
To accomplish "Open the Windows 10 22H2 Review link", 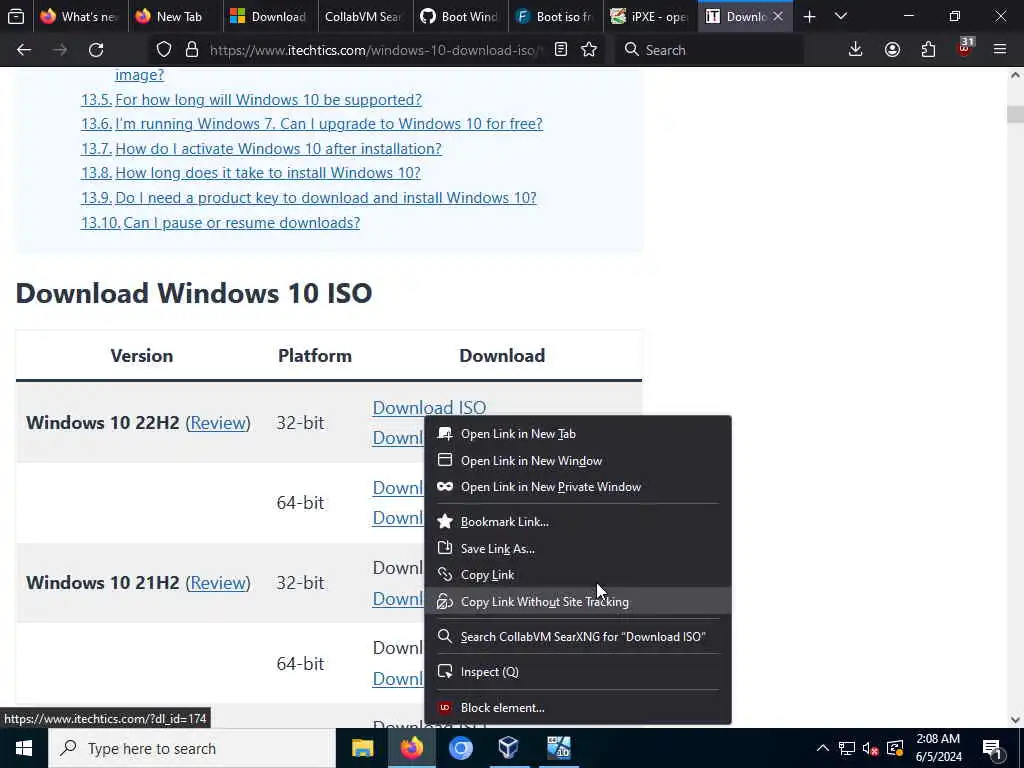I will coord(218,423).
